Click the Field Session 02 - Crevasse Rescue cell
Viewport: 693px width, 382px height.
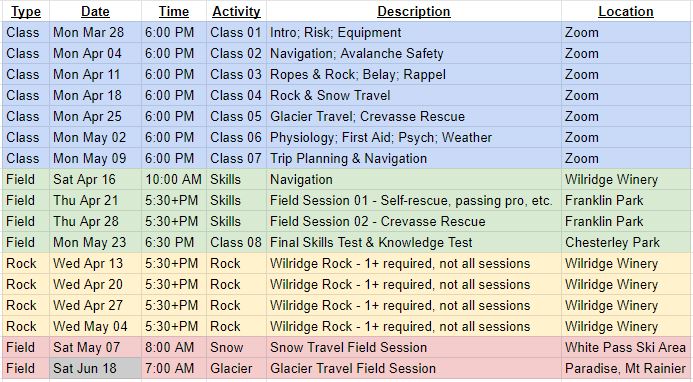pos(414,222)
